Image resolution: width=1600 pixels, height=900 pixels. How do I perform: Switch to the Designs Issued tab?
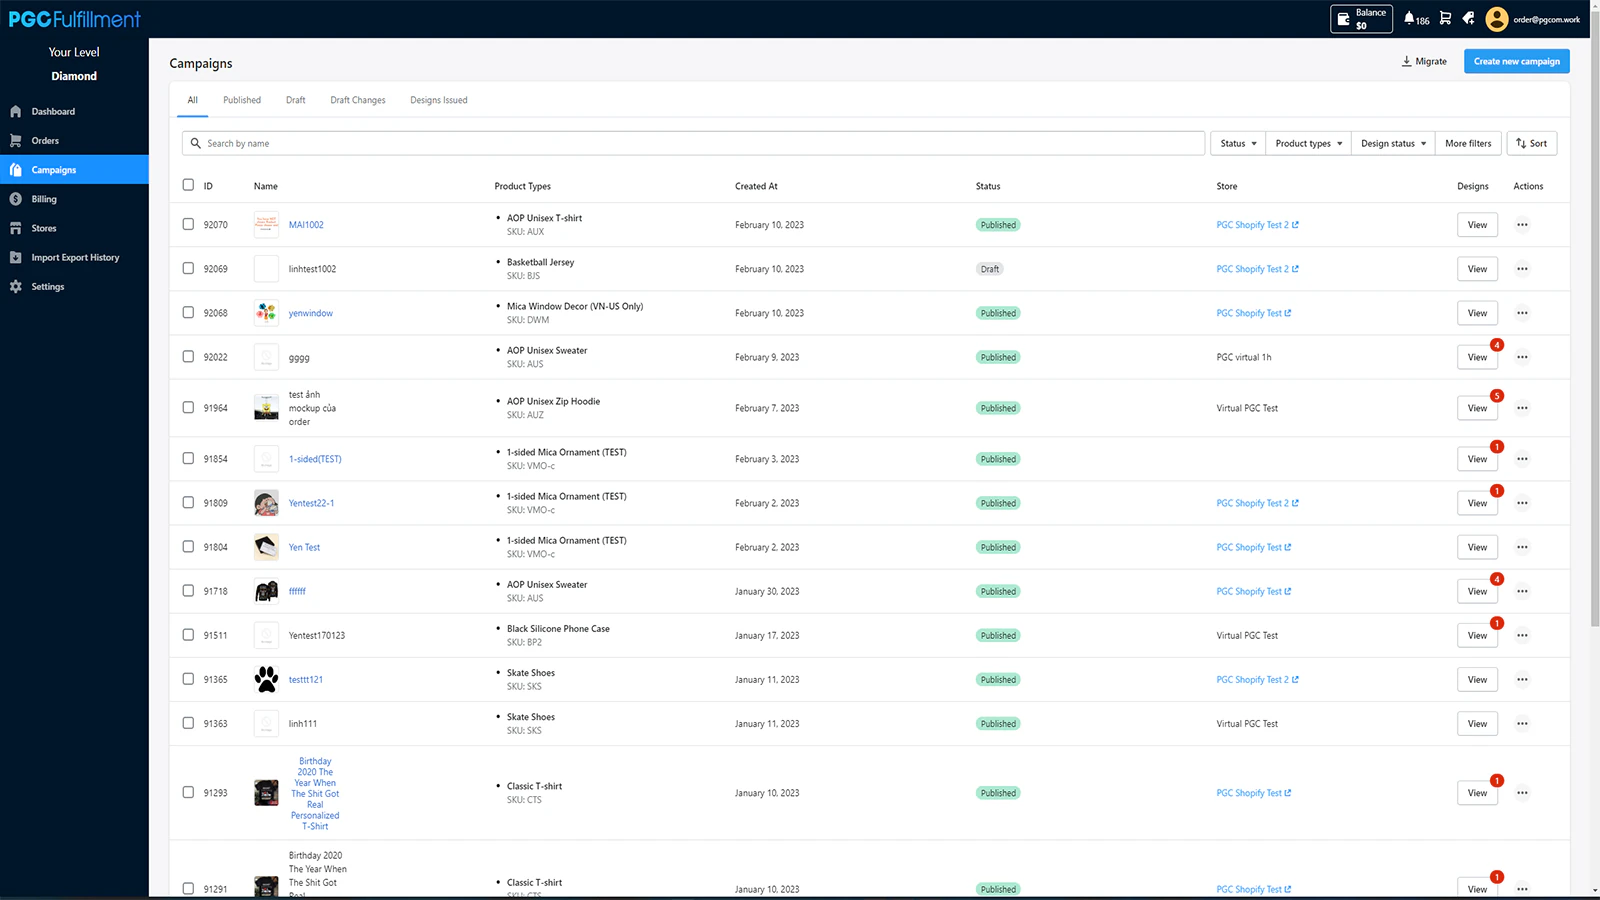click(x=438, y=100)
